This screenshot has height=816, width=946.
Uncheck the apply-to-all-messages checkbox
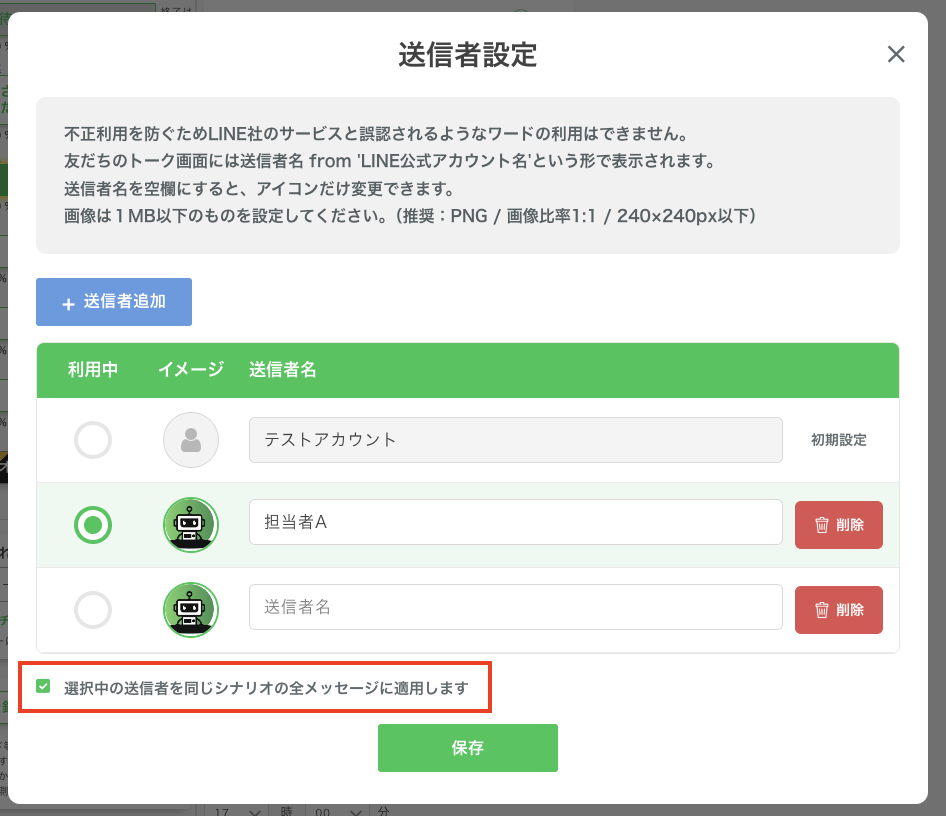pyautogui.click(x=43, y=687)
